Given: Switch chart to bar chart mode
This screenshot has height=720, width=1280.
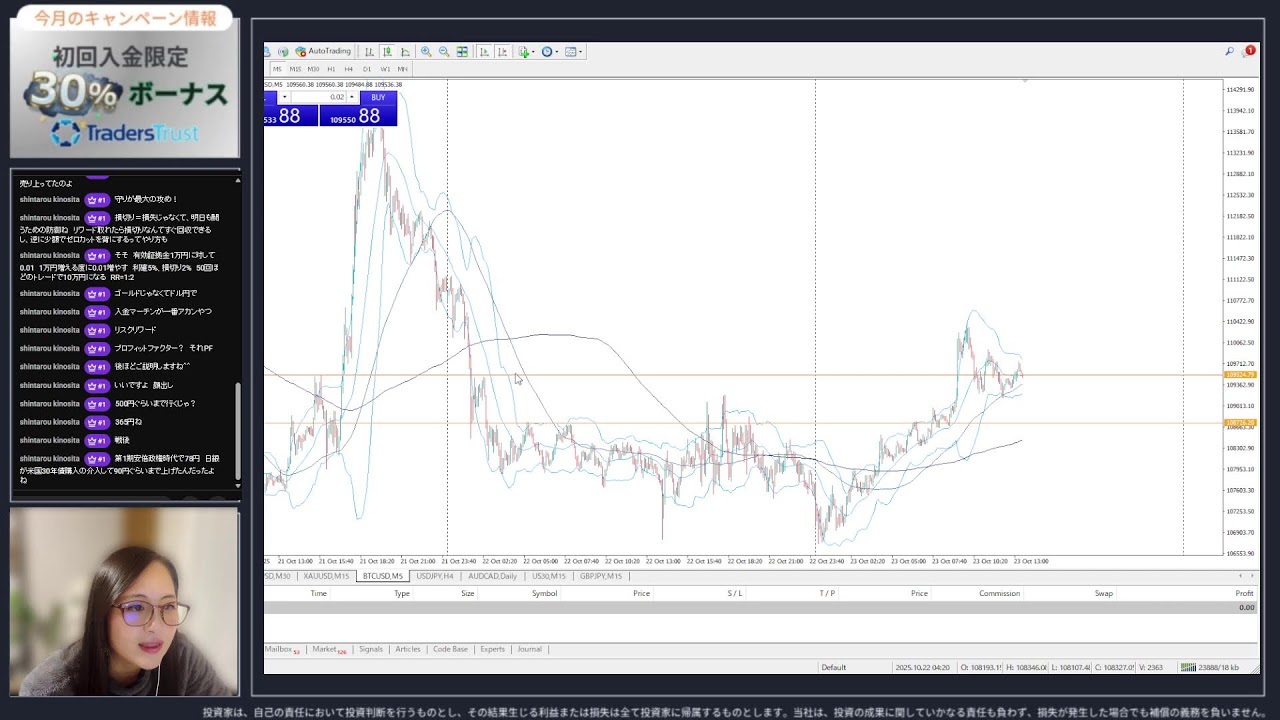Looking at the screenshot, I should coord(369,52).
